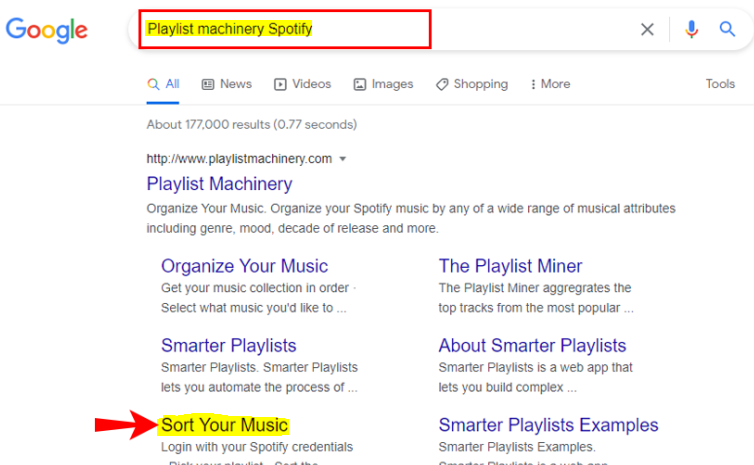Open the Sort Your Music link
The height and width of the screenshot is (465, 754).
click(x=224, y=425)
